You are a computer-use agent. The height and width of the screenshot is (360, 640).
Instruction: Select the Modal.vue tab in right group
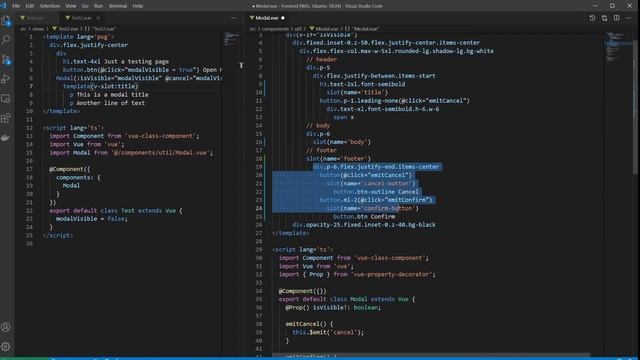(267, 18)
